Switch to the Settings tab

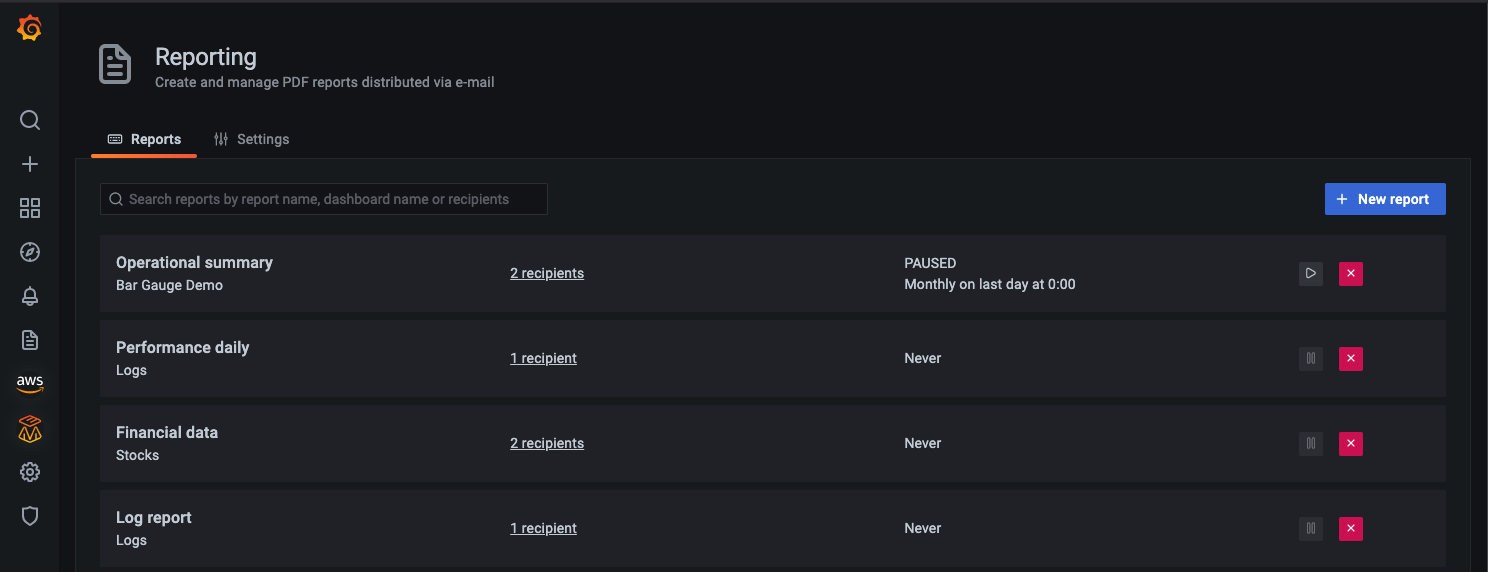pos(252,139)
